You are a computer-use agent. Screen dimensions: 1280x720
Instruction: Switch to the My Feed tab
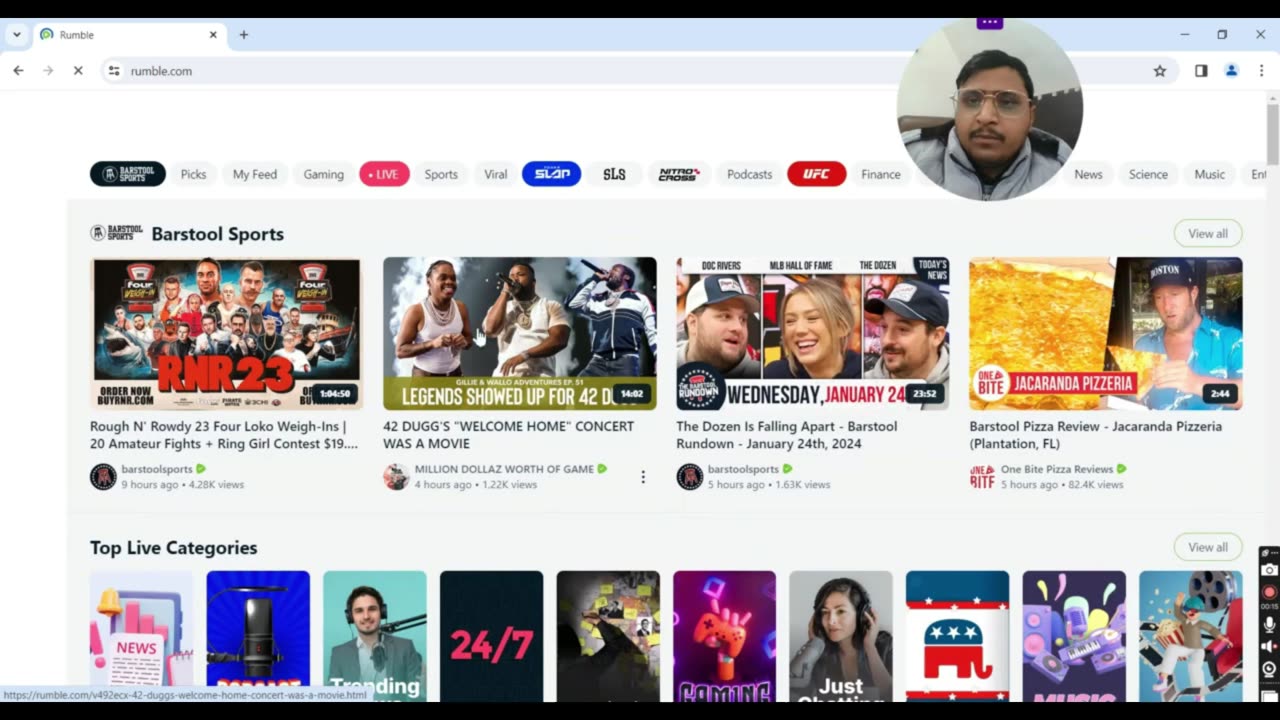pyautogui.click(x=255, y=174)
